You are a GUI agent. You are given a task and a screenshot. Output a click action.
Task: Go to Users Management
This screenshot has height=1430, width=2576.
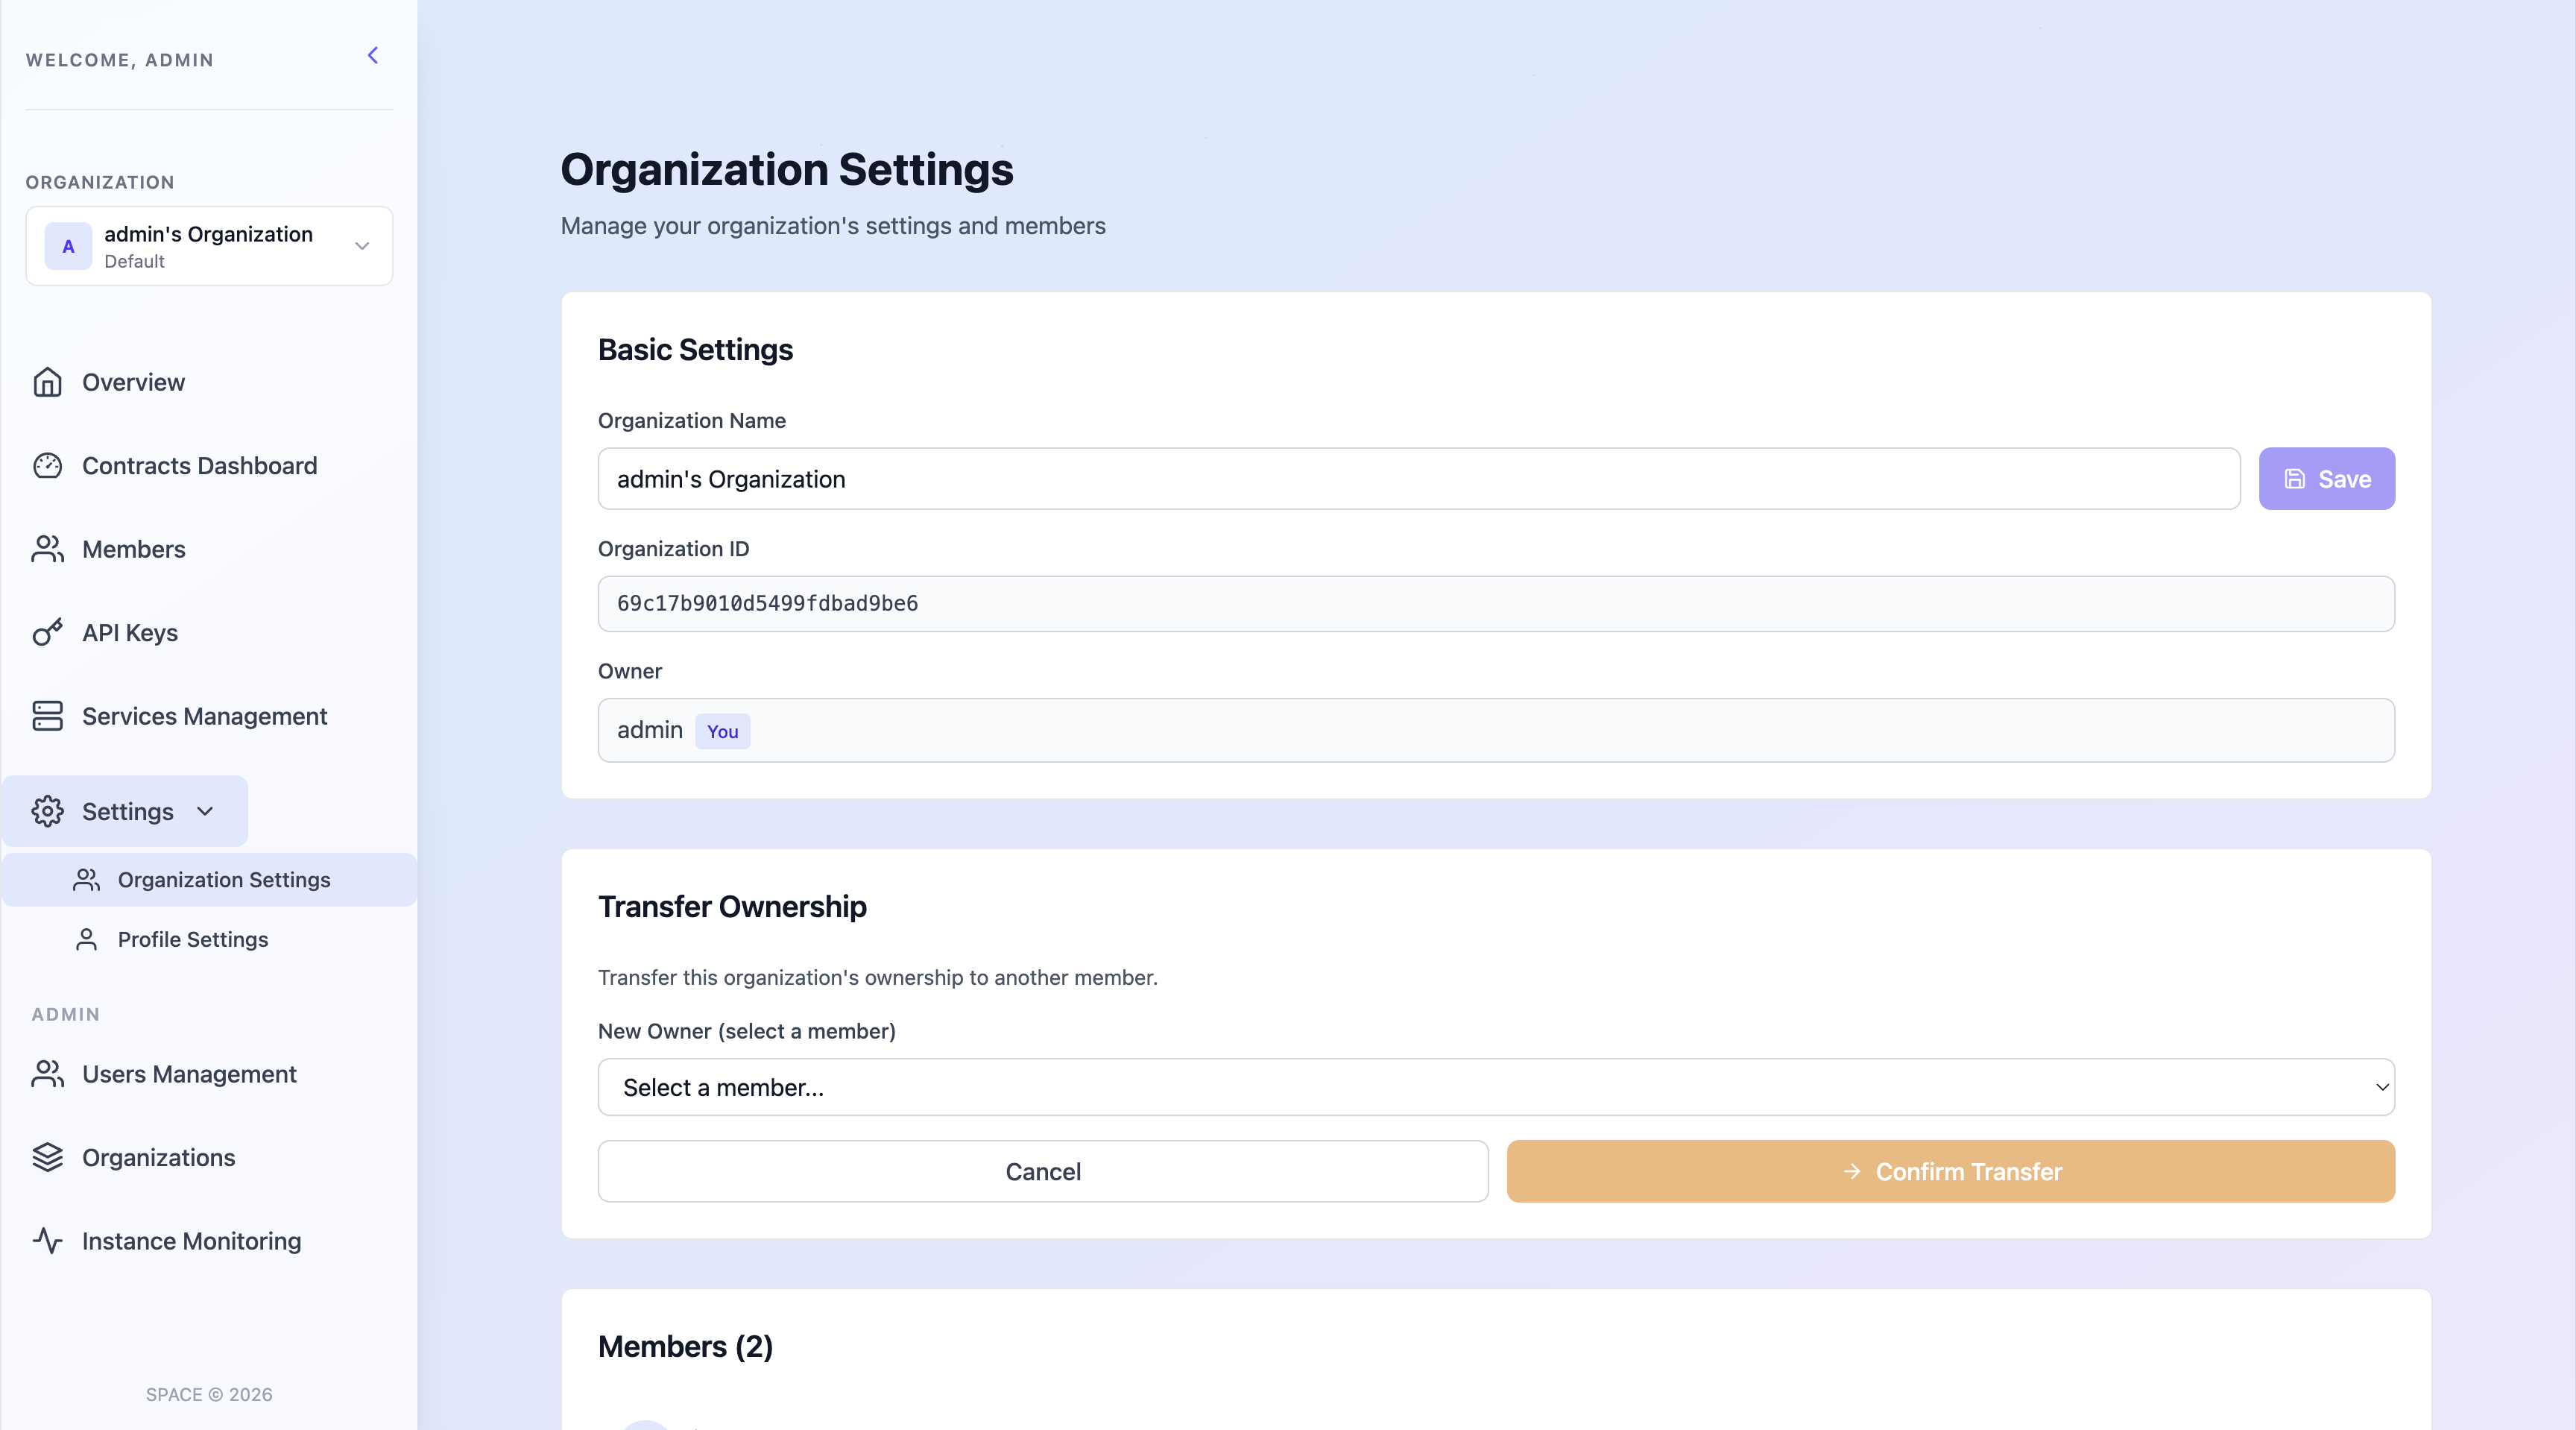189,1074
